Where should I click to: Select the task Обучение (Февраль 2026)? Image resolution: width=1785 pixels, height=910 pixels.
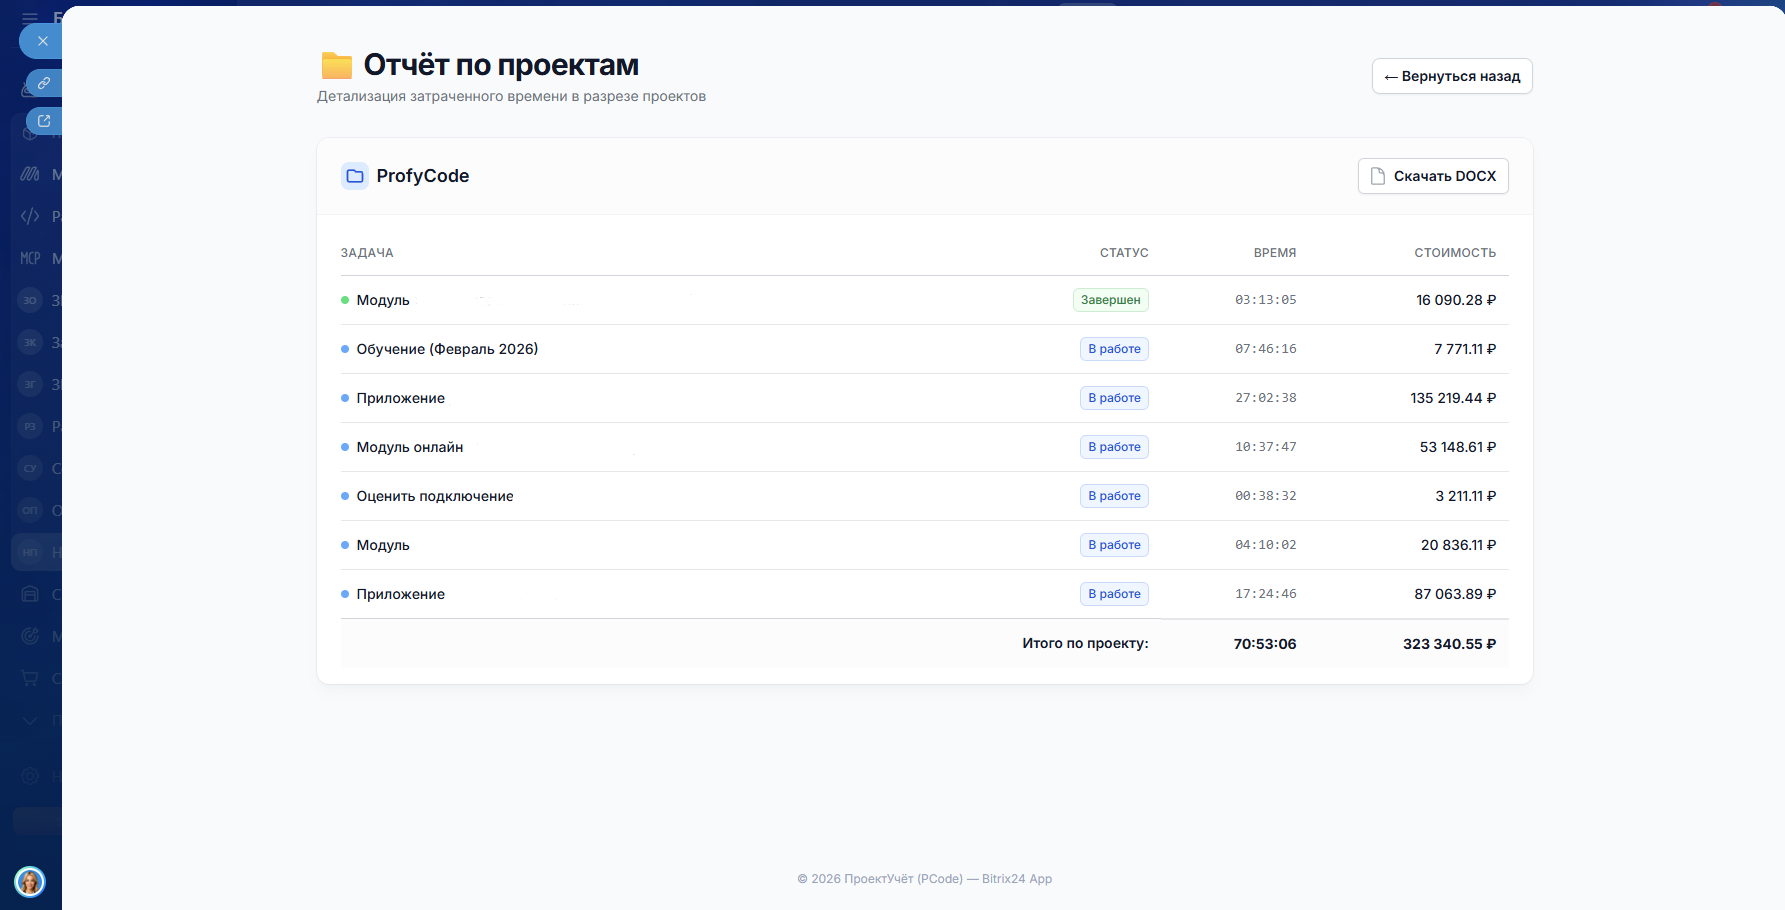[x=447, y=349]
